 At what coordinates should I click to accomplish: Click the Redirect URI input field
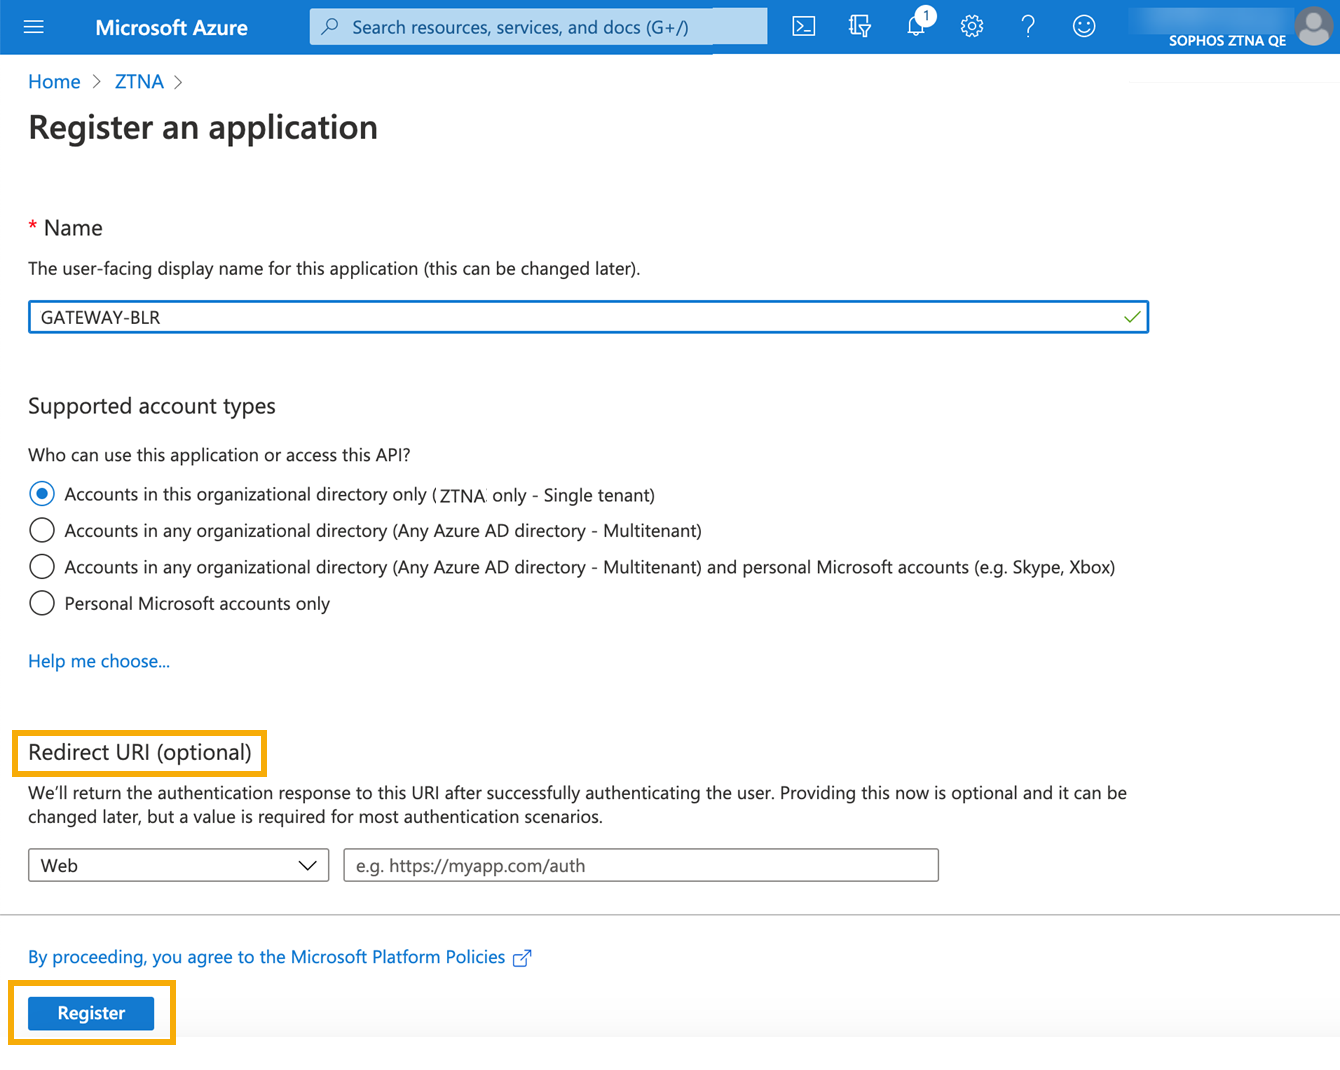coord(640,865)
